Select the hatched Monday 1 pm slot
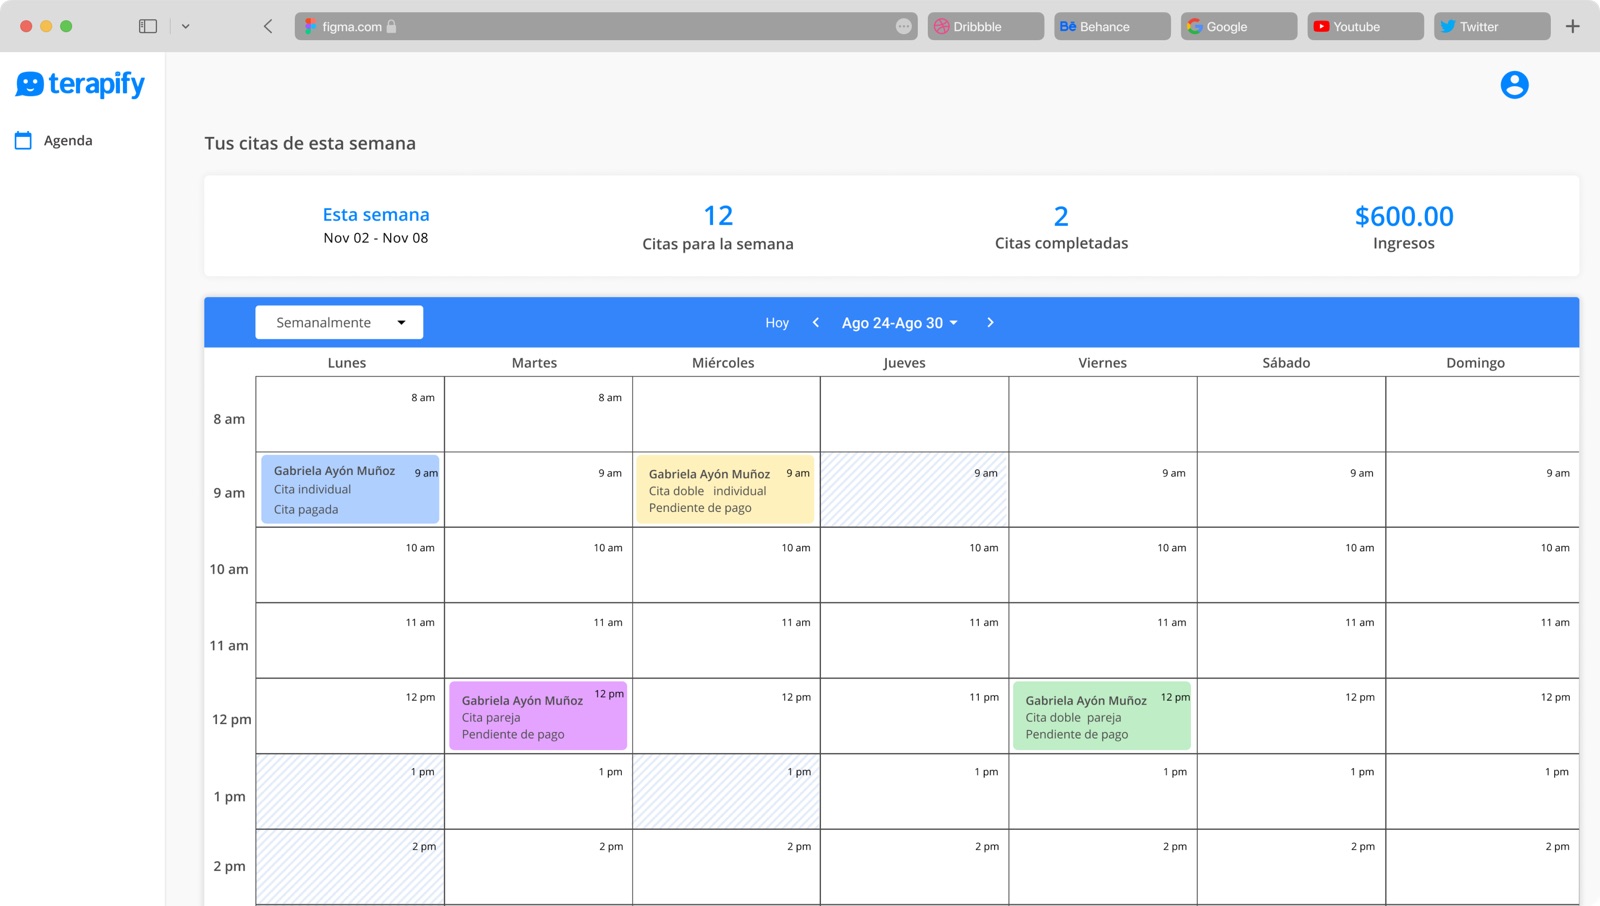The width and height of the screenshot is (1600, 906). tap(350, 792)
